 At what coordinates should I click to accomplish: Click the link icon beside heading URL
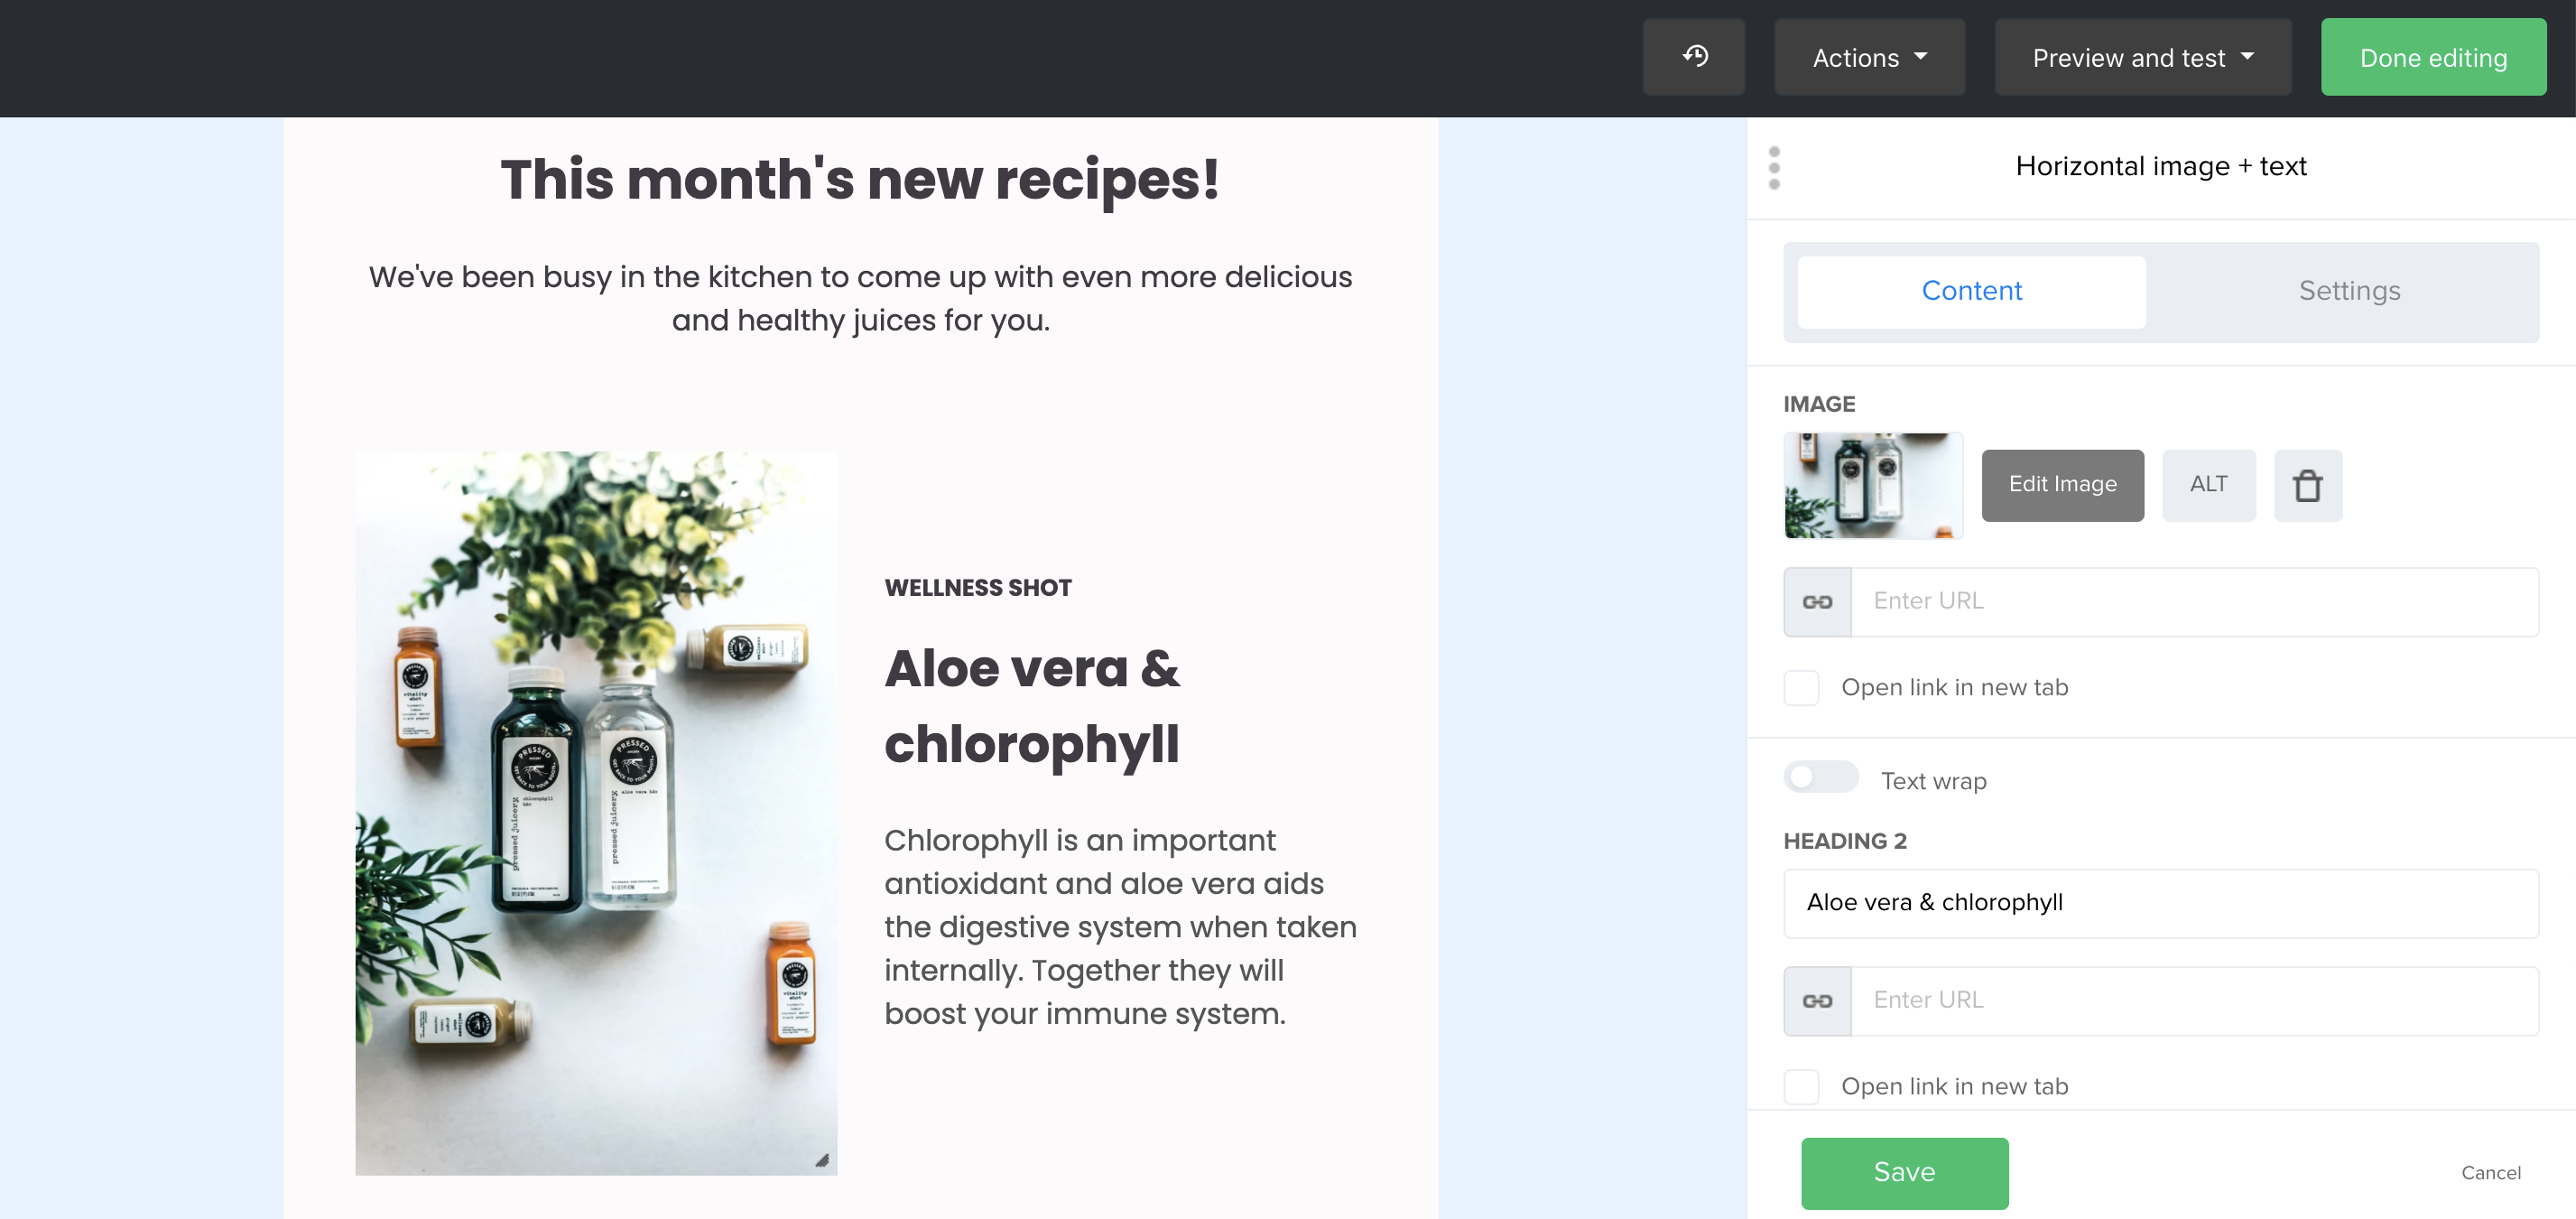[1817, 1001]
